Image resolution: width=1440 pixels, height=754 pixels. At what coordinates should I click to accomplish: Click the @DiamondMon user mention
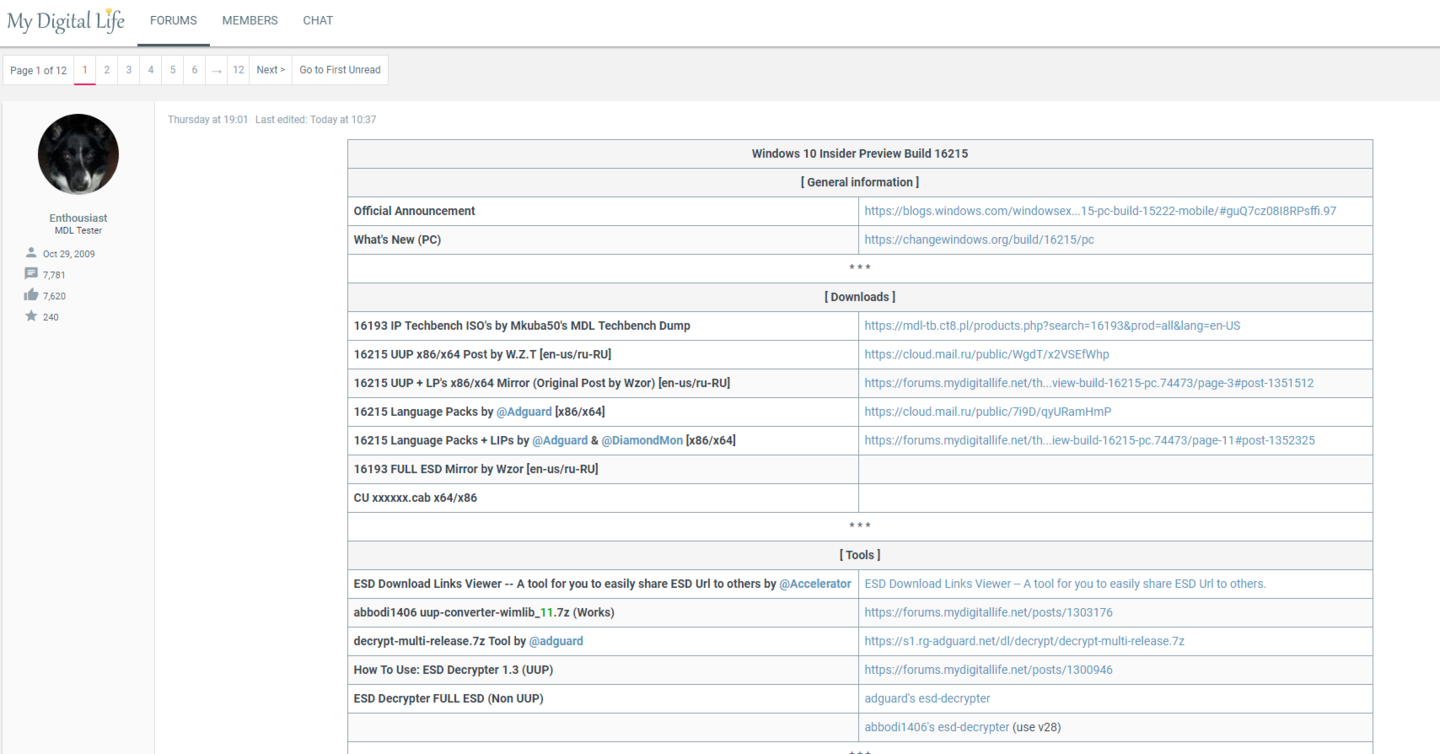[x=641, y=440]
